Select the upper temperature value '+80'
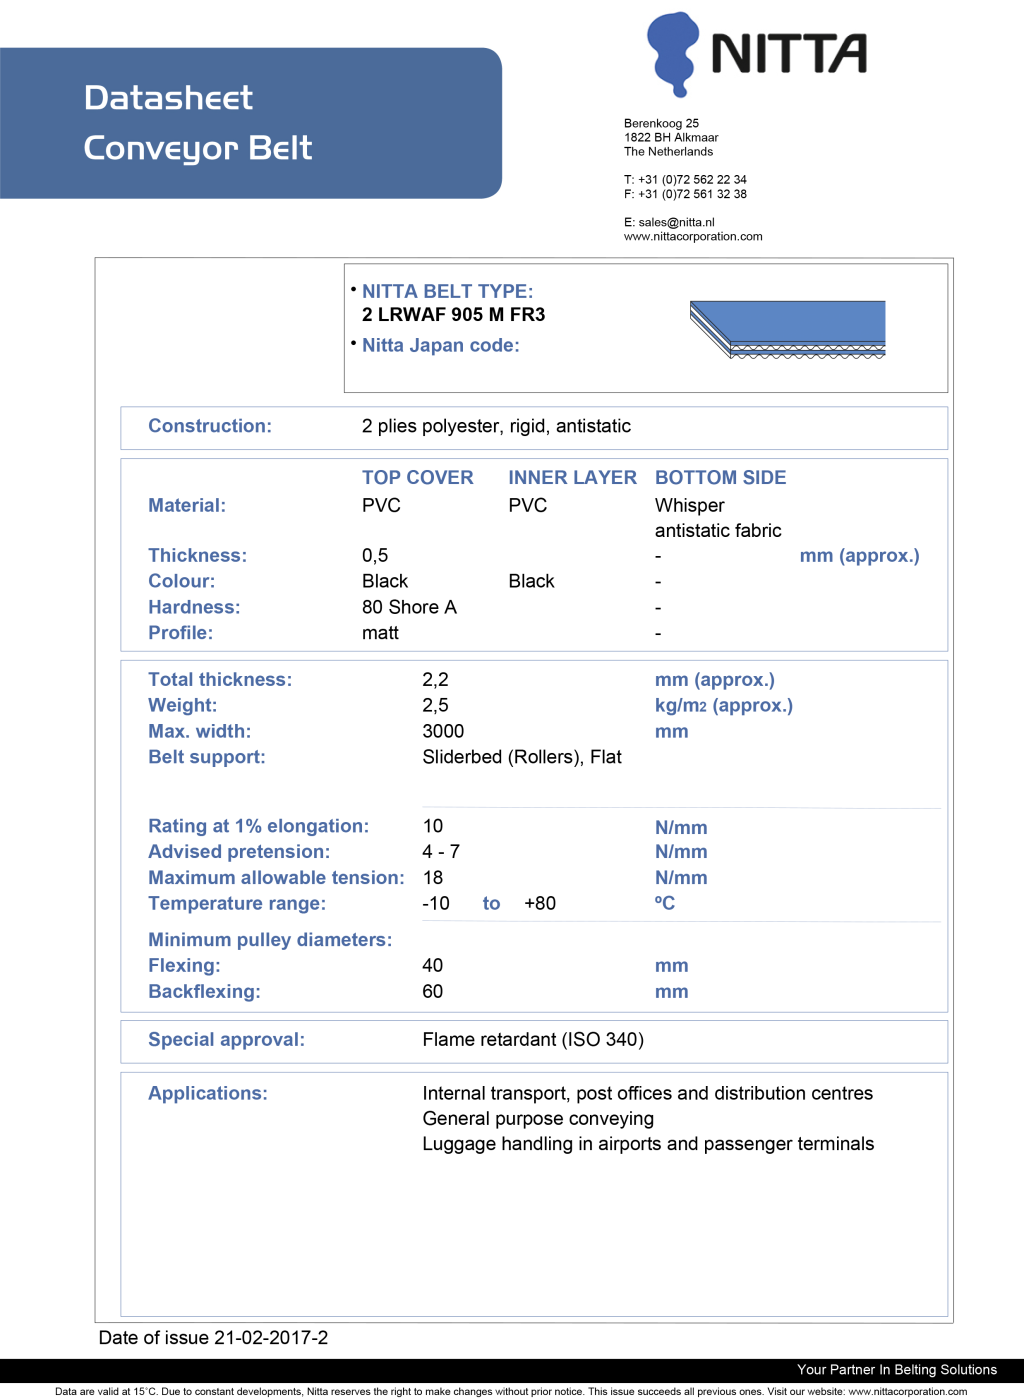 coord(540,904)
